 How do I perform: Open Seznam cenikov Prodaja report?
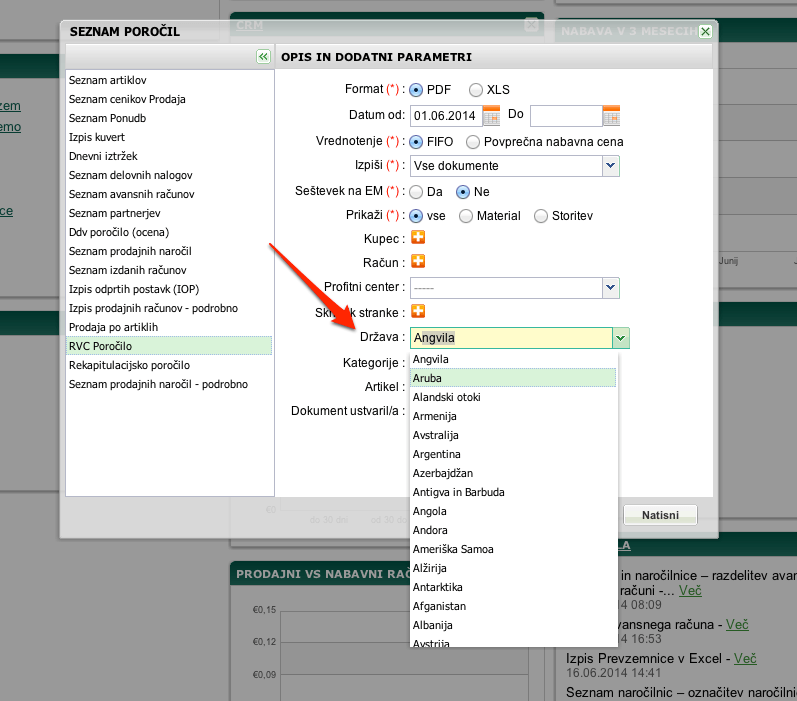[x=169, y=99]
